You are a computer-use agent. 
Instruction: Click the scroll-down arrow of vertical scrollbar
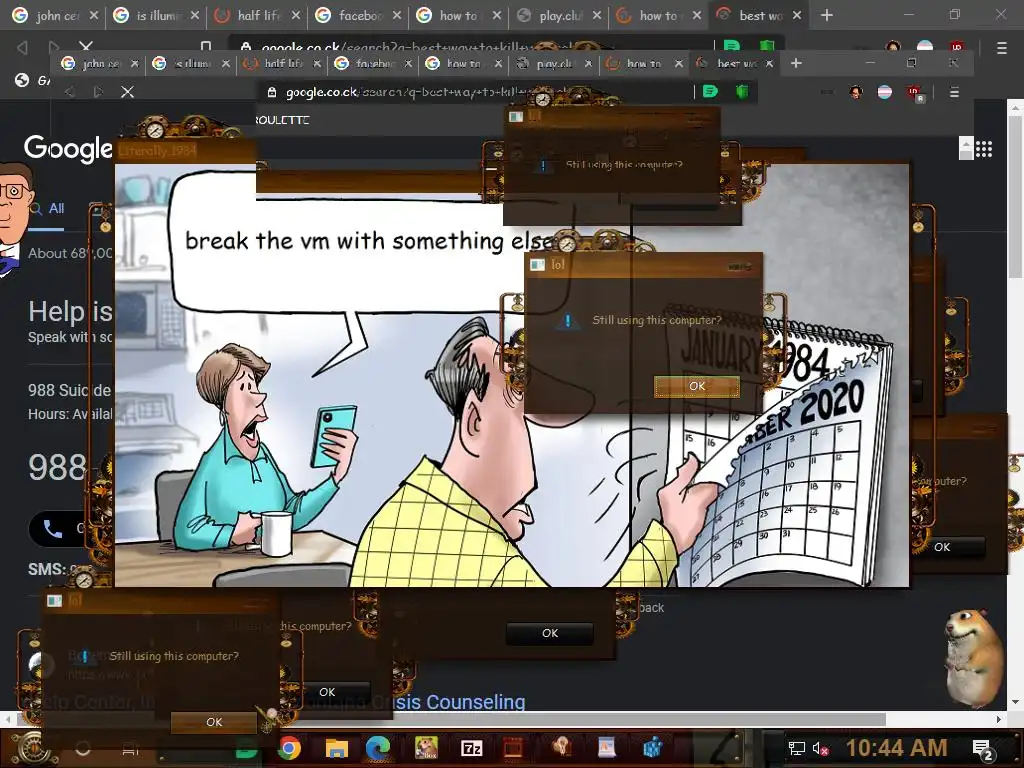[1015, 703]
